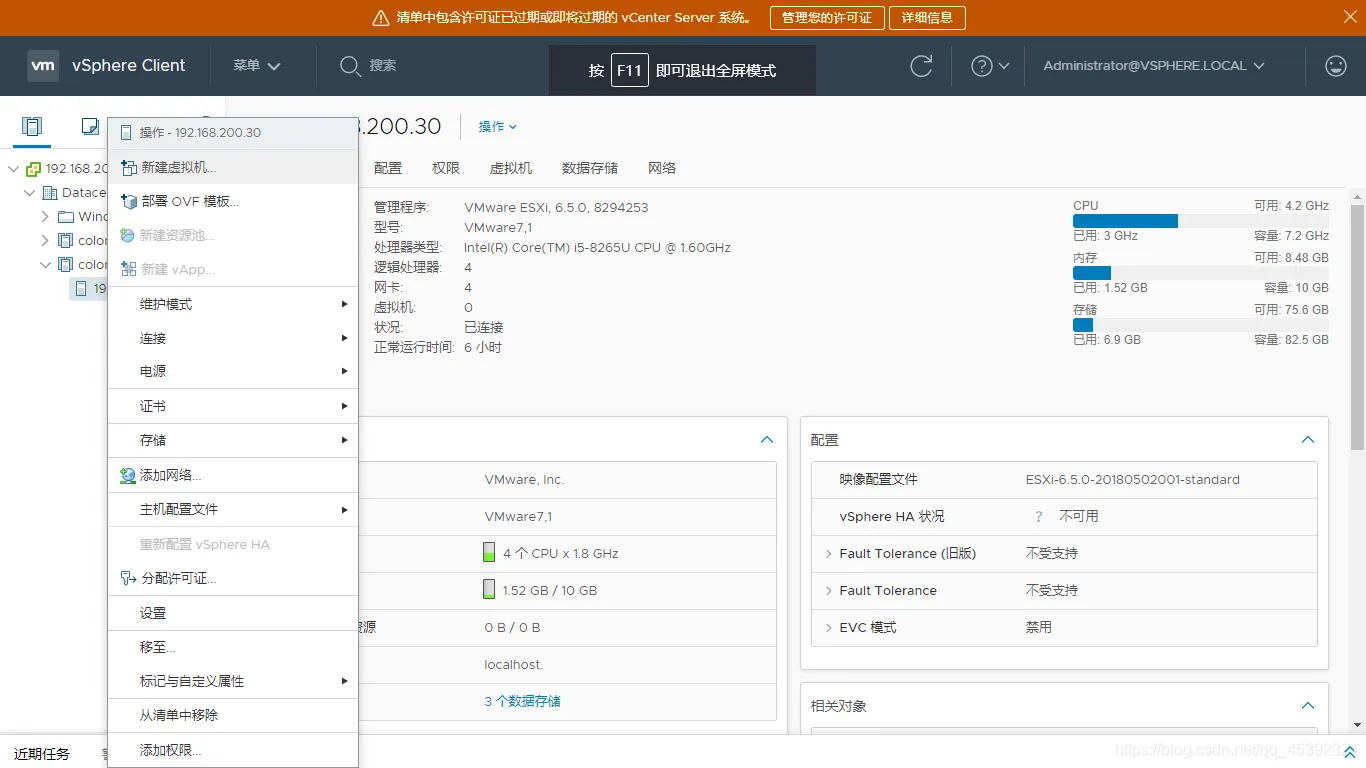Viewport: 1366px width, 768px height.
Task: Open 电源 submenu
Action: pyautogui.click(x=233, y=371)
